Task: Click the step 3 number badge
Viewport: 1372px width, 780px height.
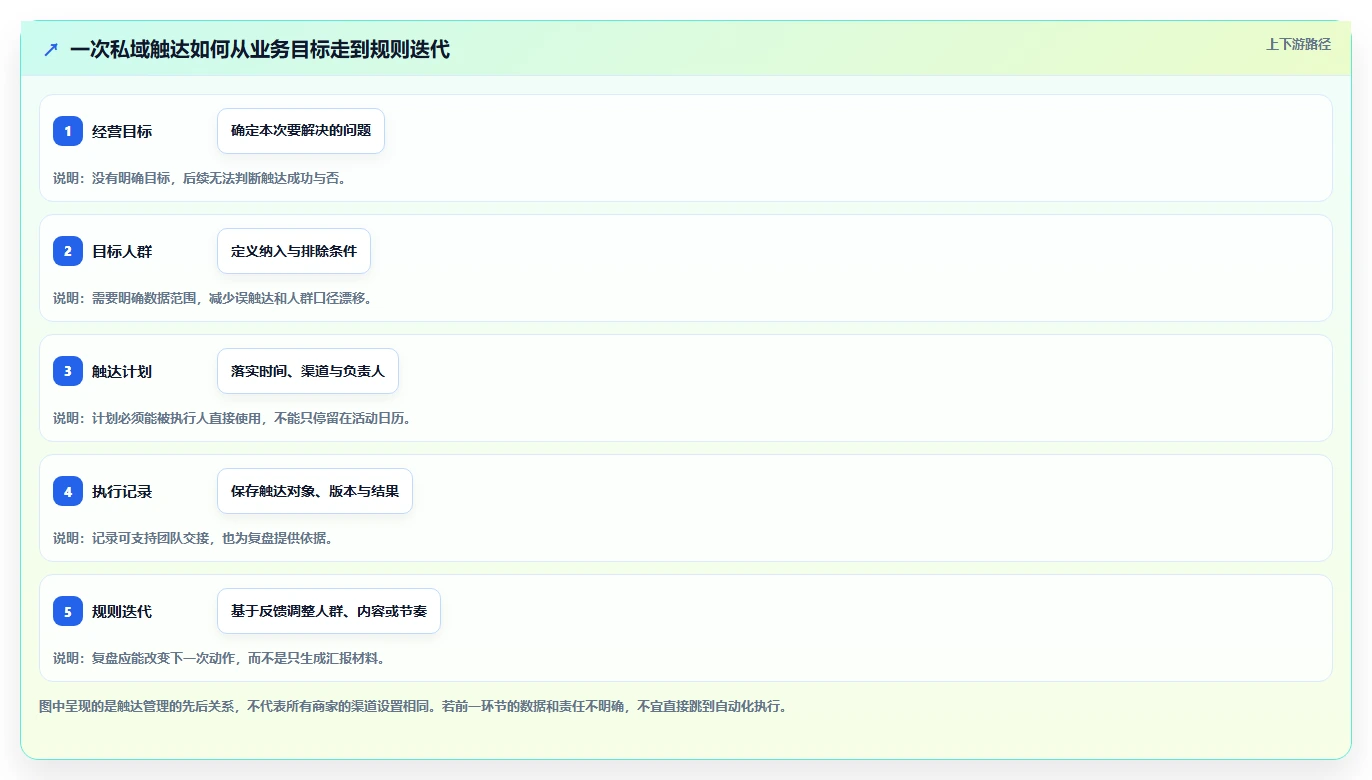Action: [x=68, y=371]
